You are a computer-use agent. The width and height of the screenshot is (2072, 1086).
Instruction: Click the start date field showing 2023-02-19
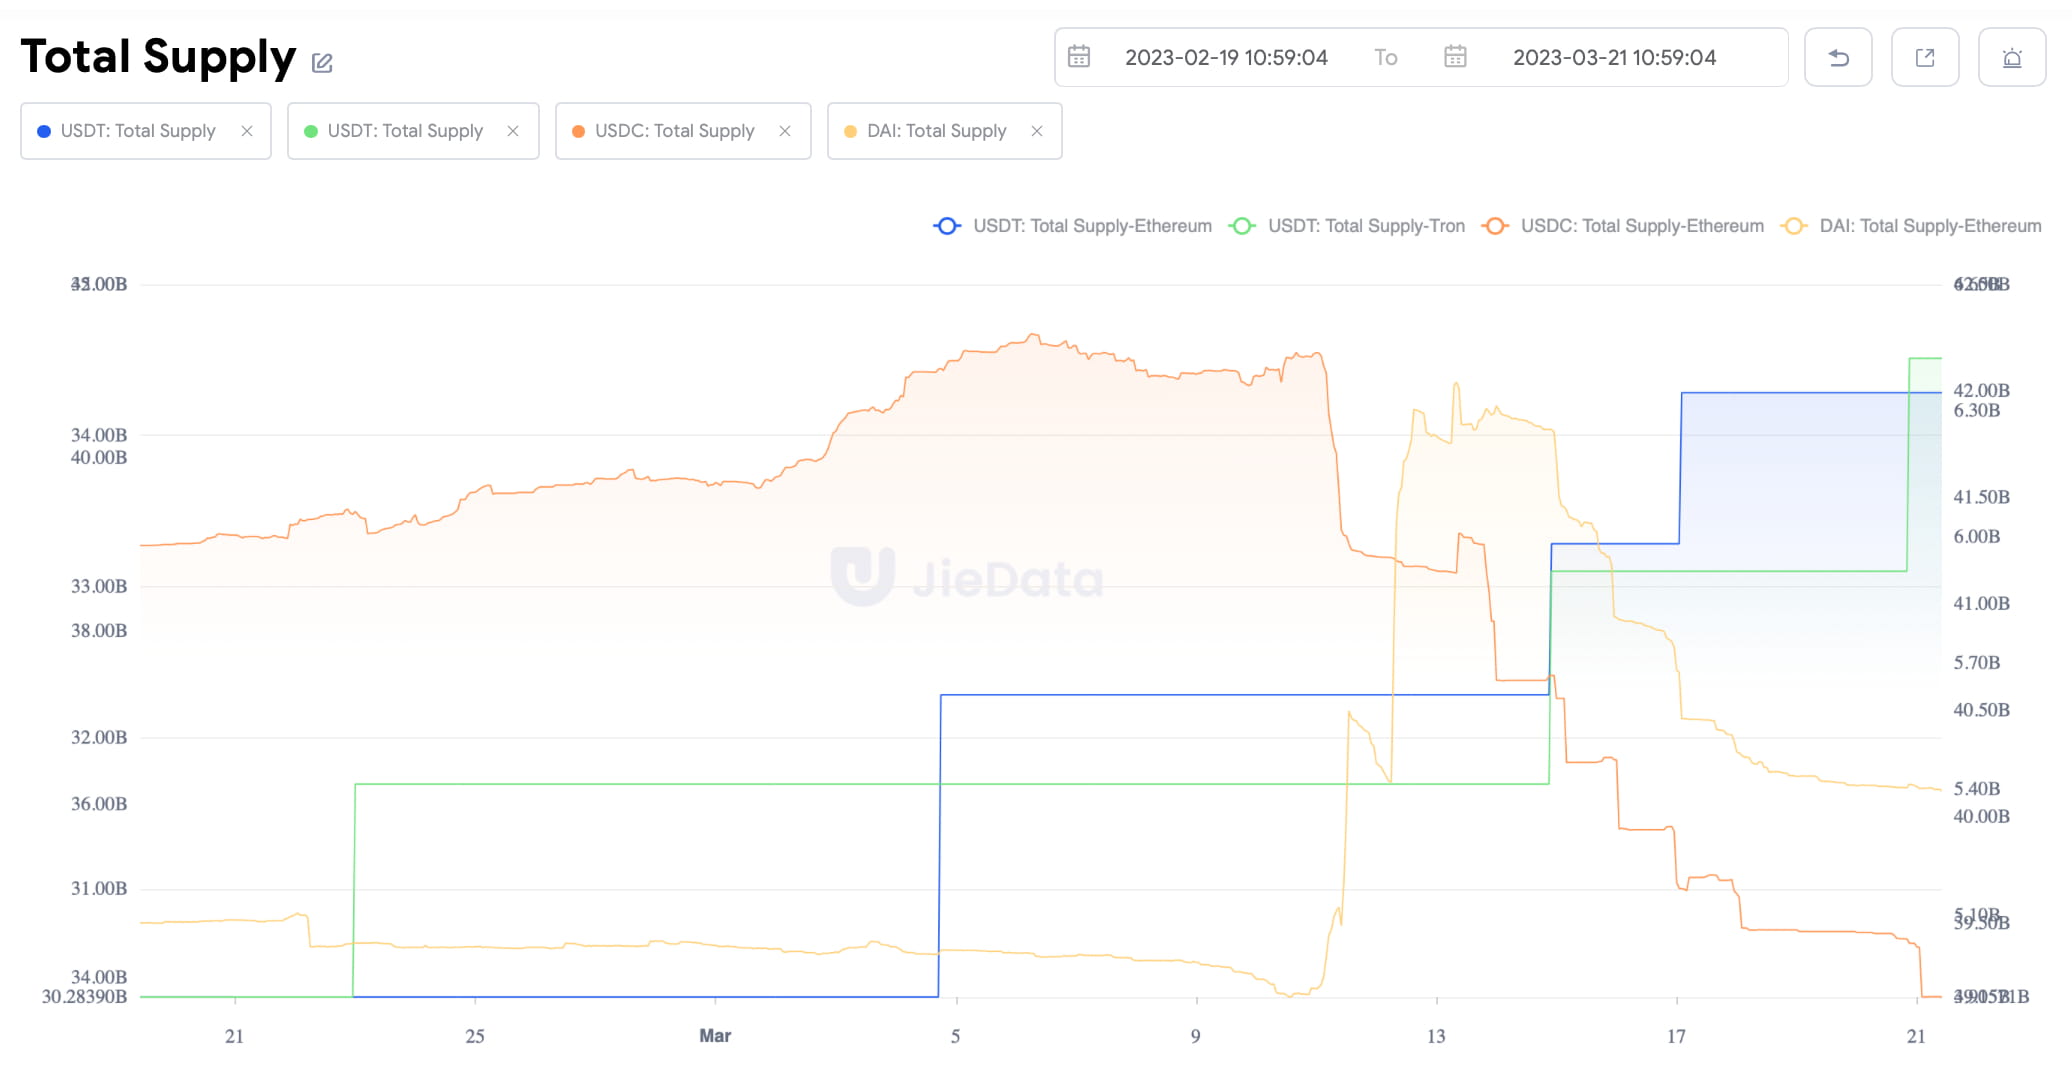1225,57
